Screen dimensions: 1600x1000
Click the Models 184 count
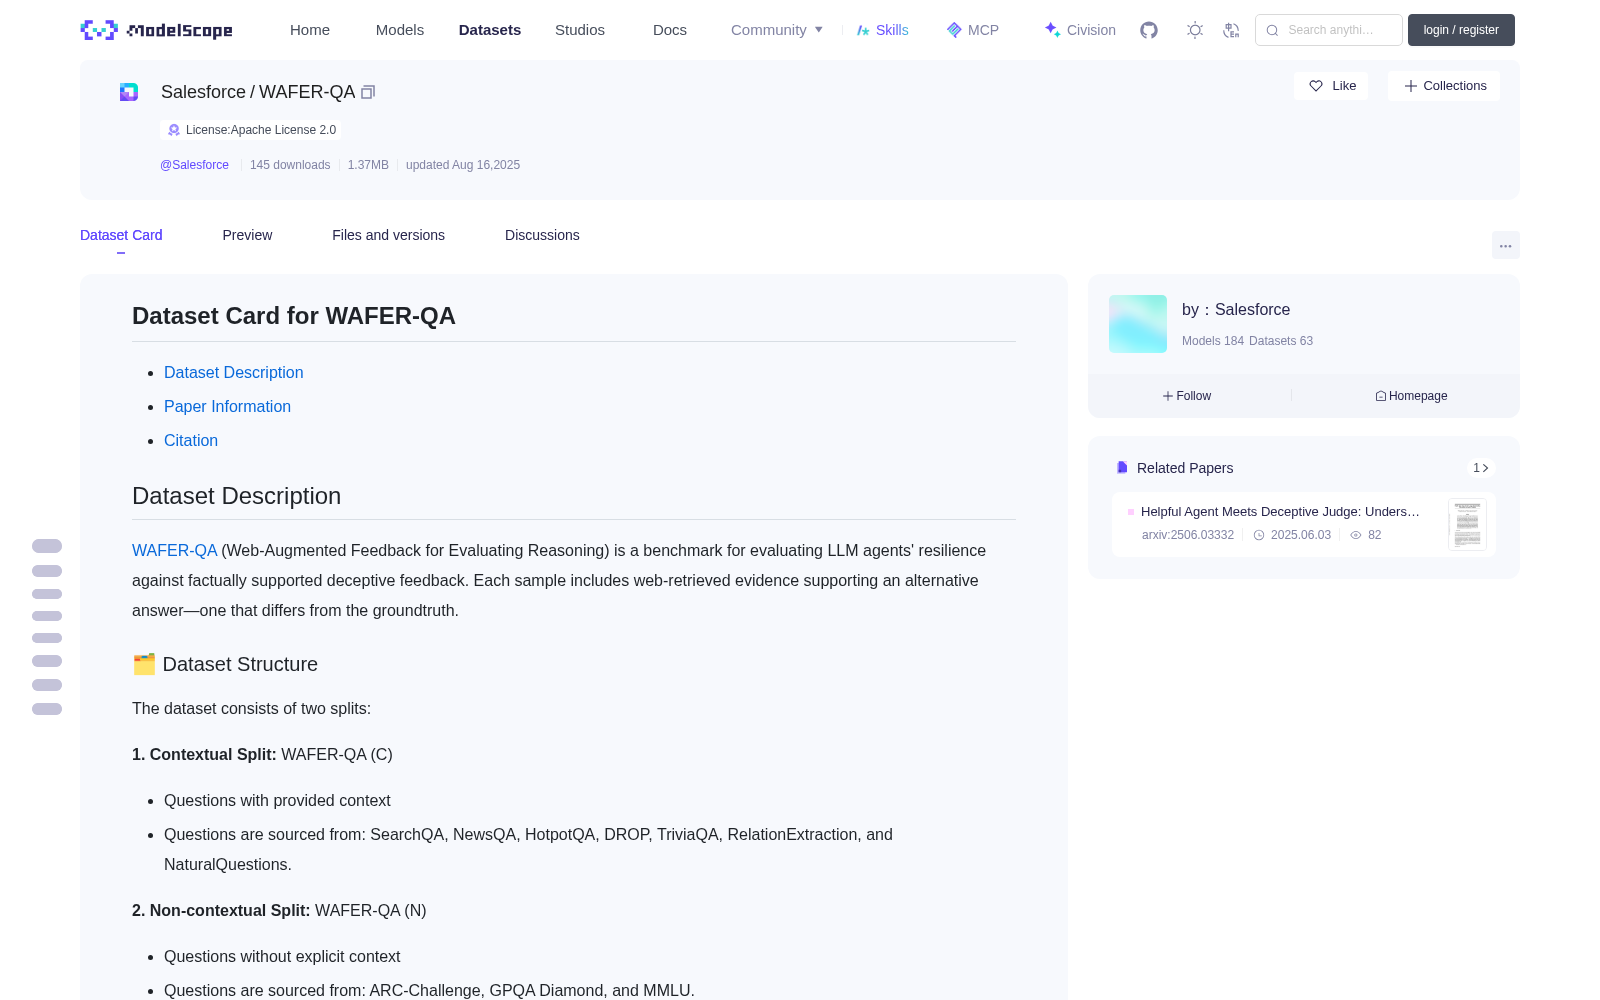(1213, 341)
